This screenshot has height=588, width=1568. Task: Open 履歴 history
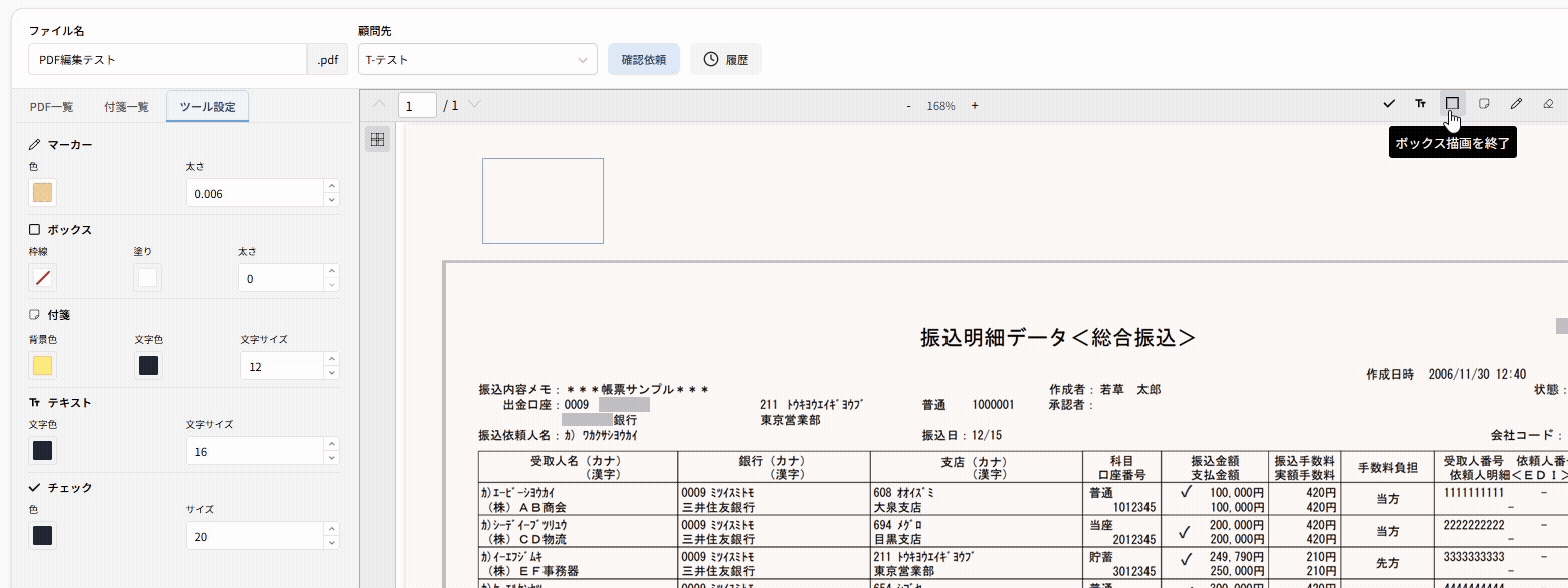pyautogui.click(x=726, y=59)
